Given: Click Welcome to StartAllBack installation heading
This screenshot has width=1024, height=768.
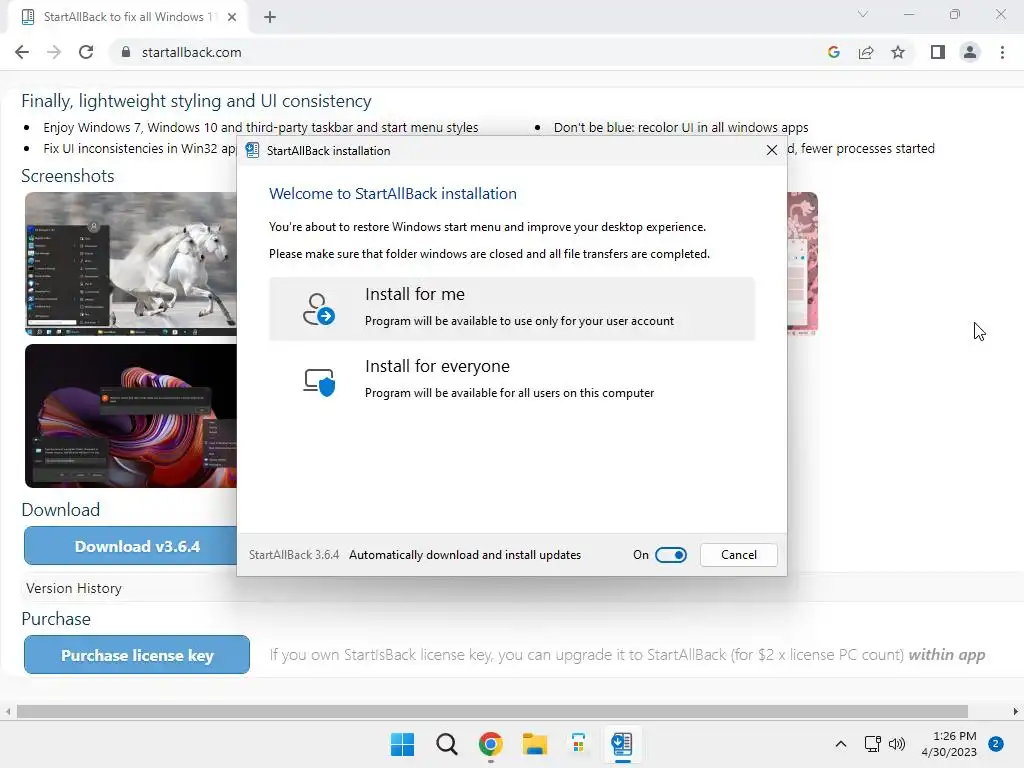Looking at the screenshot, I should [392, 193].
